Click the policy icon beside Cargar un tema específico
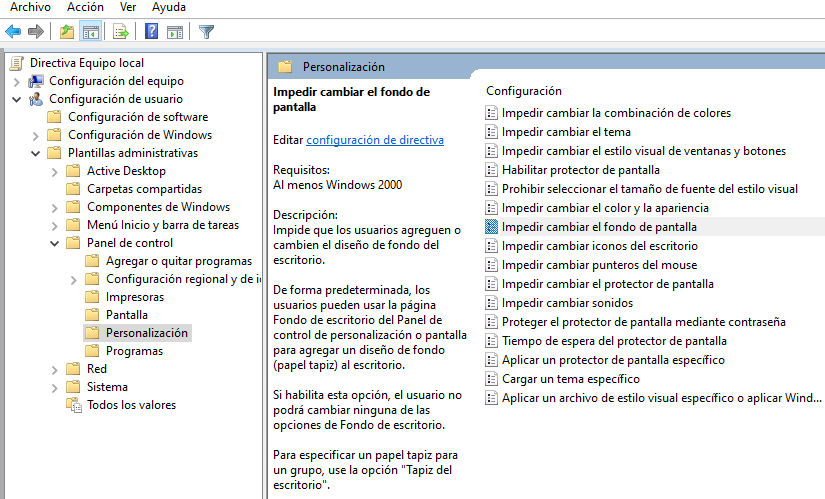The width and height of the screenshot is (825, 499). click(x=491, y=379)
